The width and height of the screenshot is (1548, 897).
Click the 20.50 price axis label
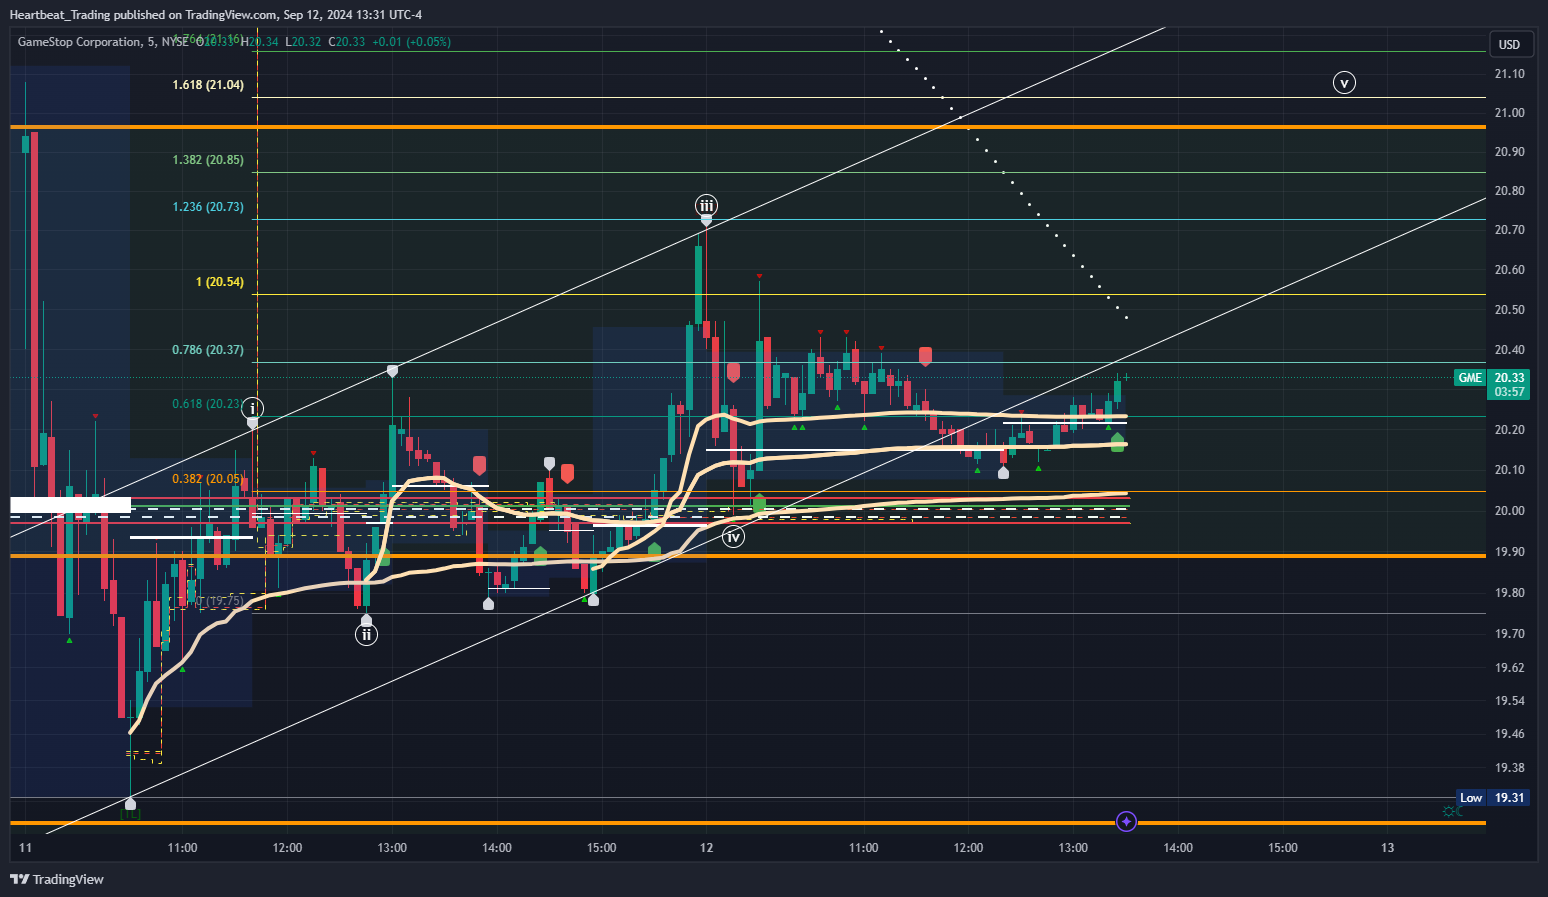click(1509, 310)
